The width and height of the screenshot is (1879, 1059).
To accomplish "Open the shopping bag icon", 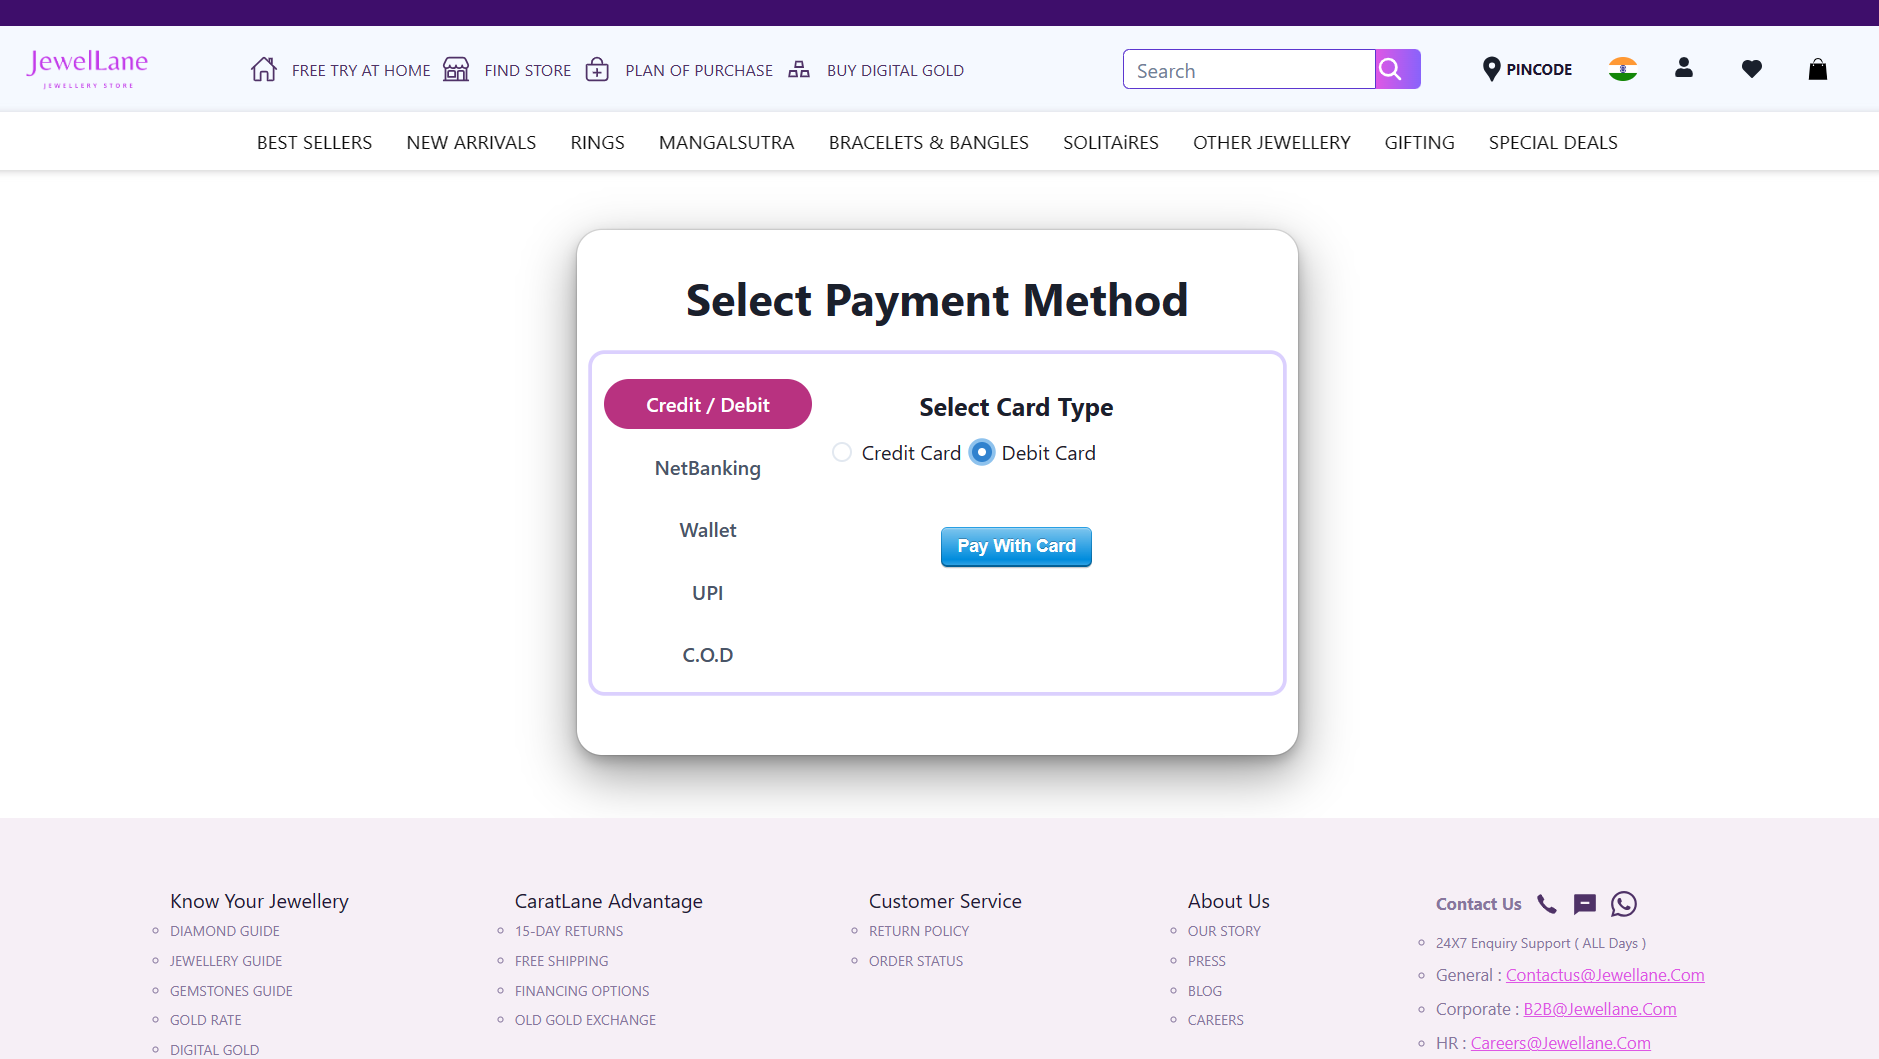I will pos(1817,69).
